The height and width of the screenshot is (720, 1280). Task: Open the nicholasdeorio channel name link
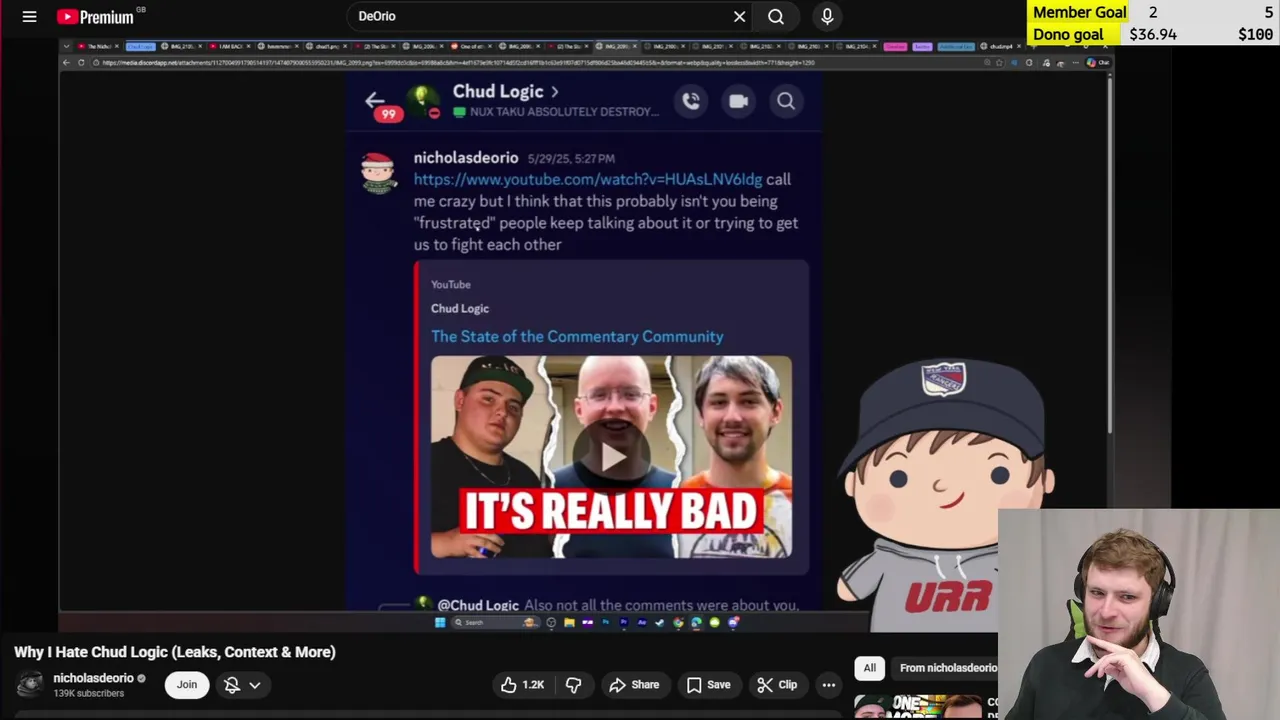click(93, 678)
